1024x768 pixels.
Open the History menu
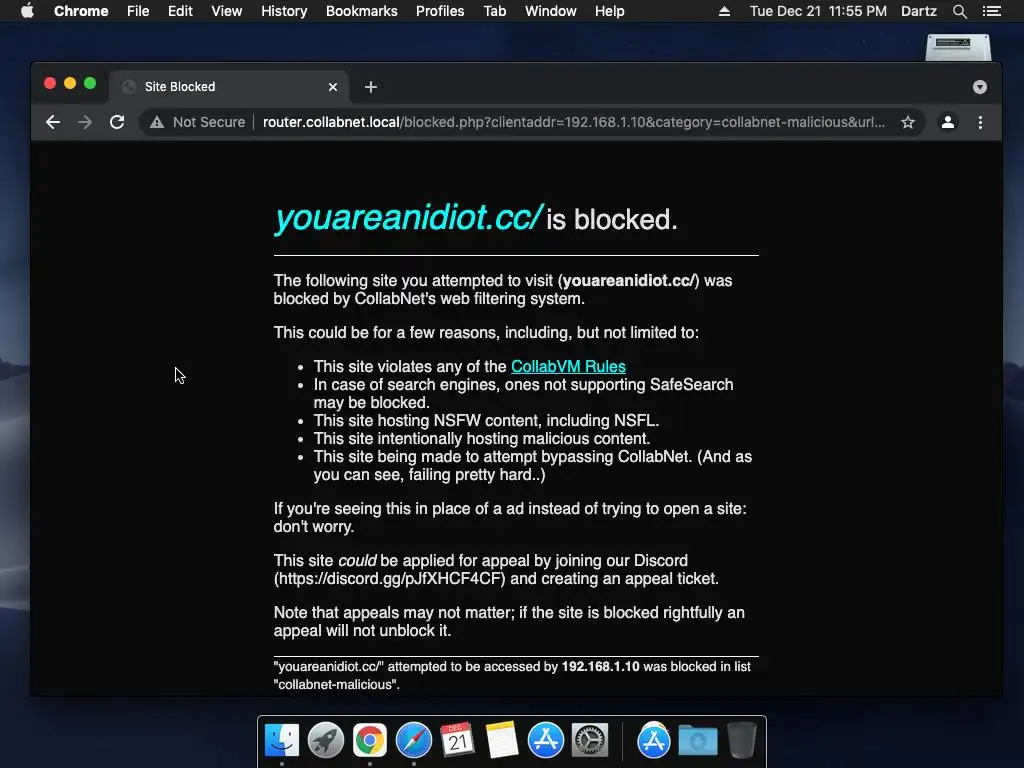(x=284, y=11)
